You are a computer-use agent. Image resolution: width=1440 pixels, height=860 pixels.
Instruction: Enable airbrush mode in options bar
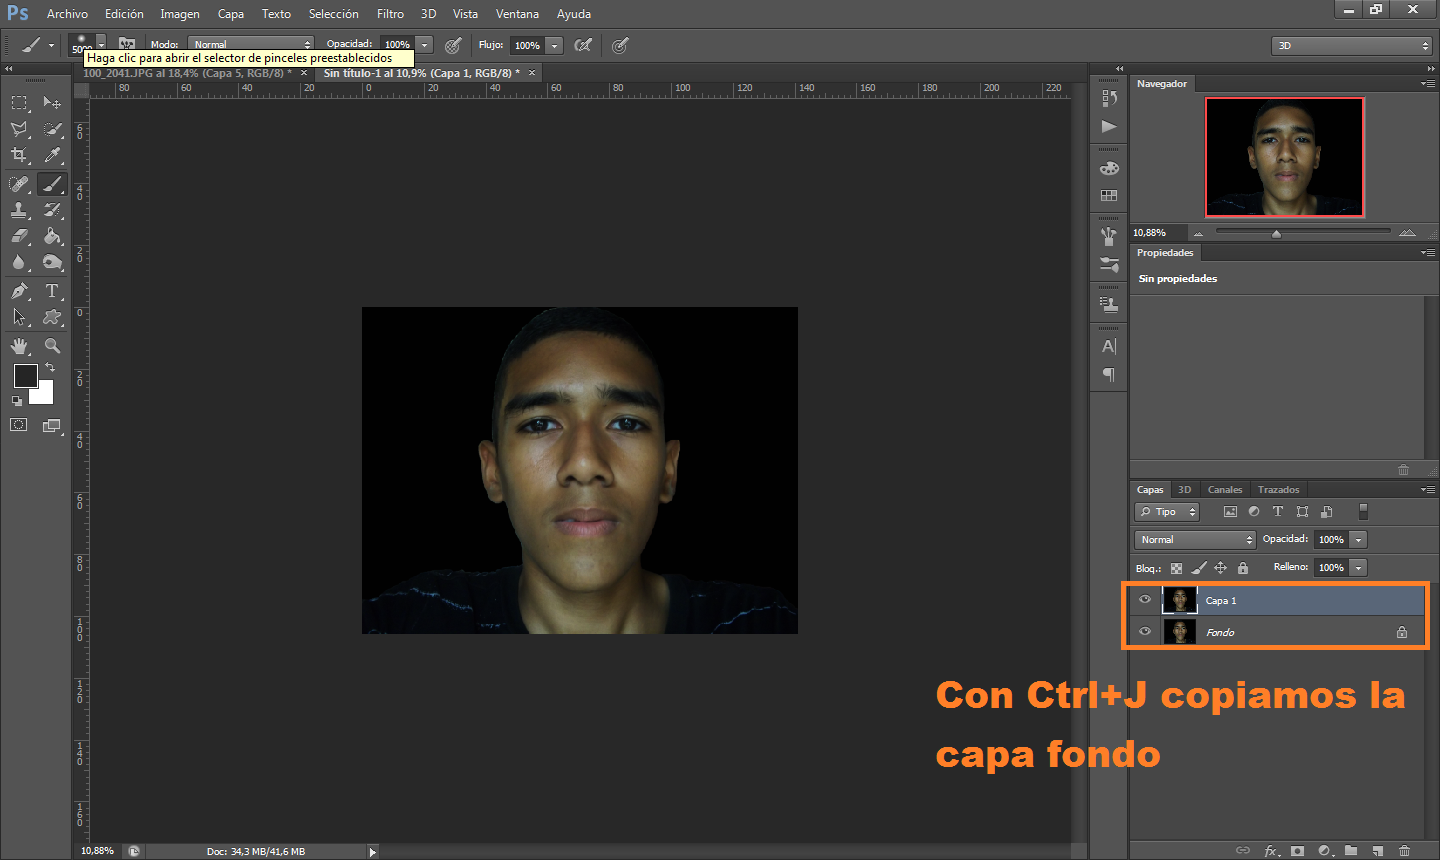click(x=583, y=44)
